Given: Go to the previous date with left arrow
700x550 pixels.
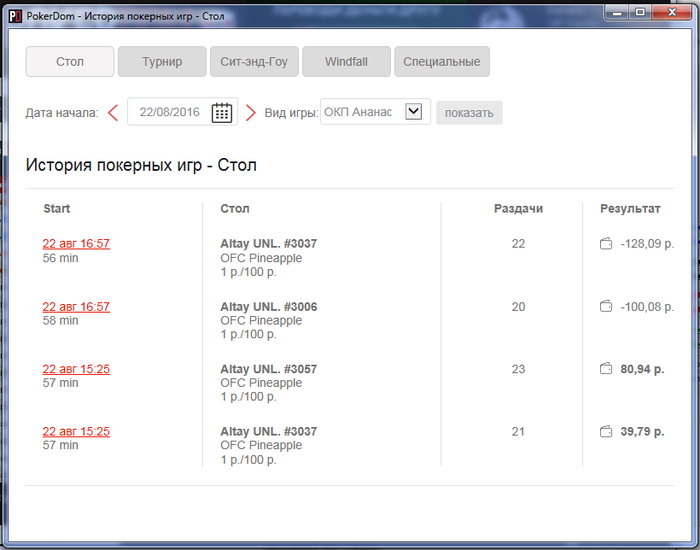Looking at the screenshot, I should (x=113, y=112).
